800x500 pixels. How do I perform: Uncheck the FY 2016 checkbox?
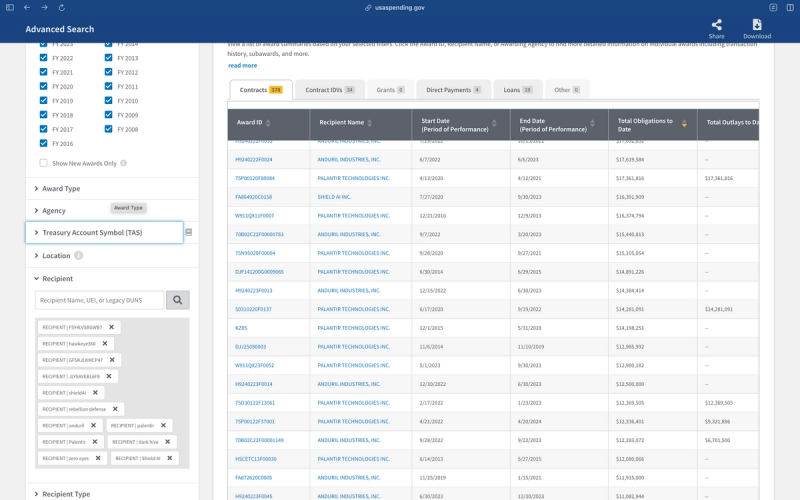point(43,143)
